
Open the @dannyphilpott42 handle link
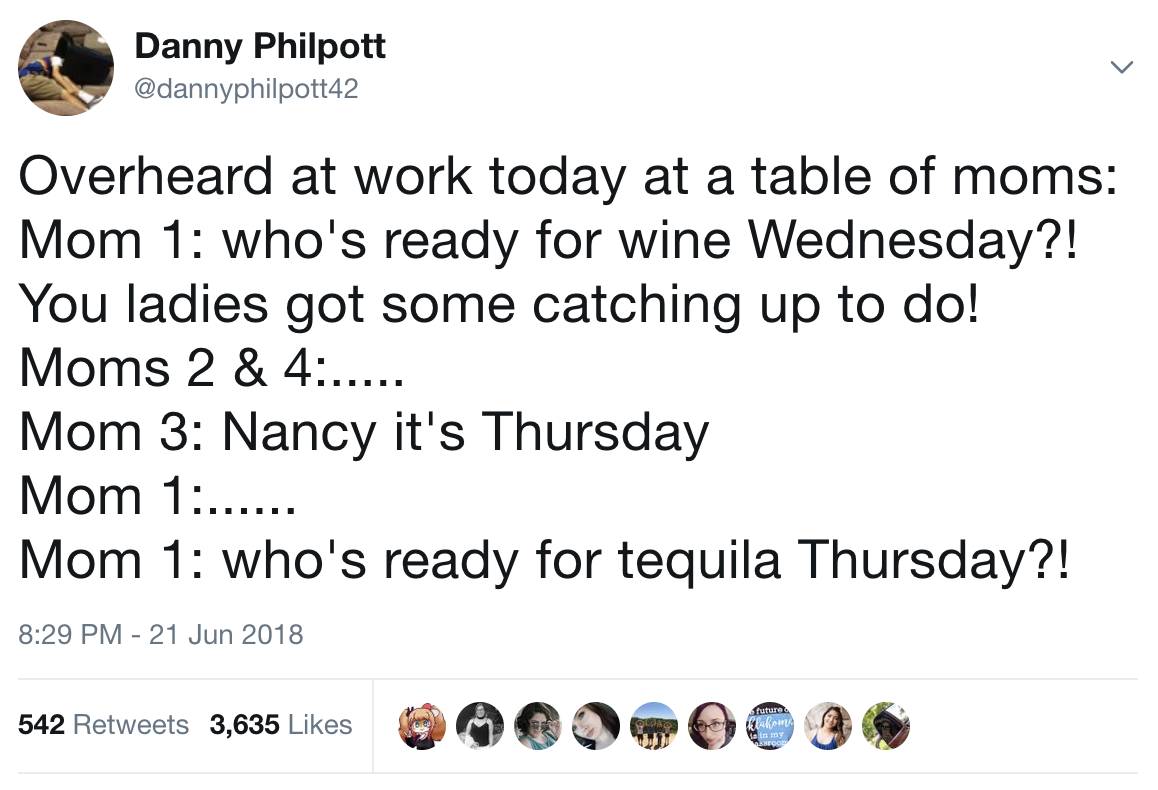click(246, 89)
